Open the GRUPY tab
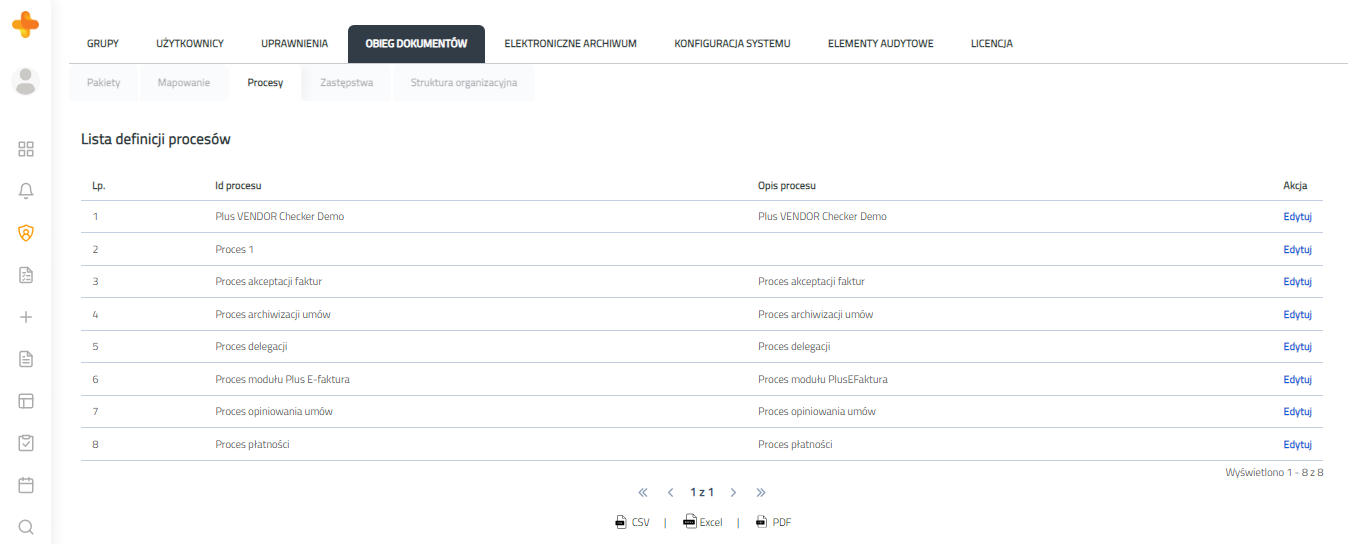The width and height of the screenshot is (1356, 544). click(x=103, y=44)
